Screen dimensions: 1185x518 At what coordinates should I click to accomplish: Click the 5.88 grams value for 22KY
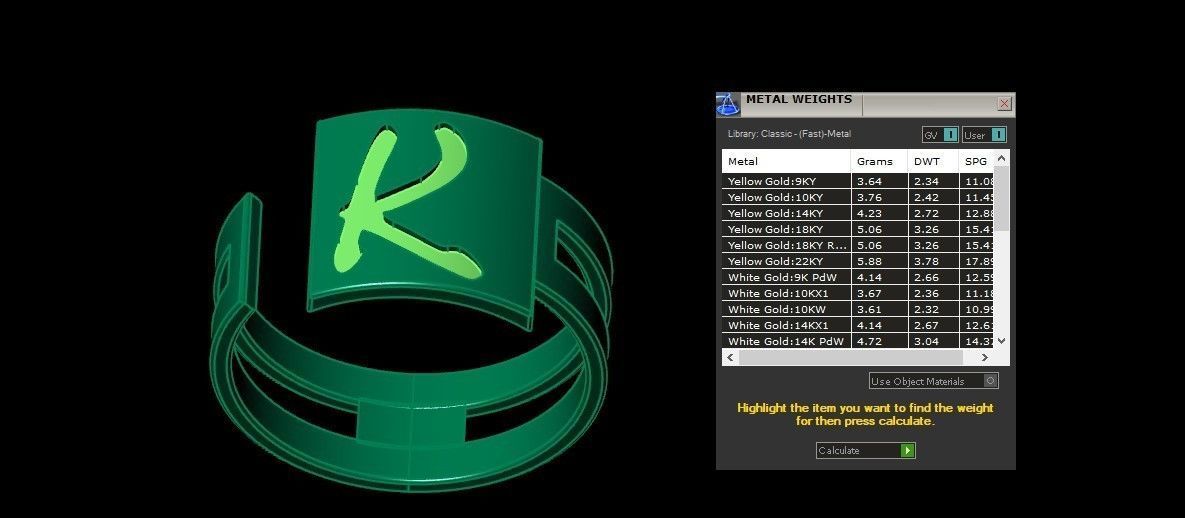868,261
